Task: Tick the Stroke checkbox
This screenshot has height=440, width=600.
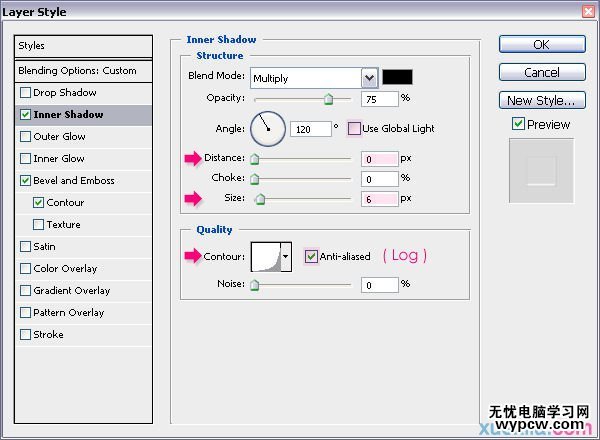Action: 25,334
